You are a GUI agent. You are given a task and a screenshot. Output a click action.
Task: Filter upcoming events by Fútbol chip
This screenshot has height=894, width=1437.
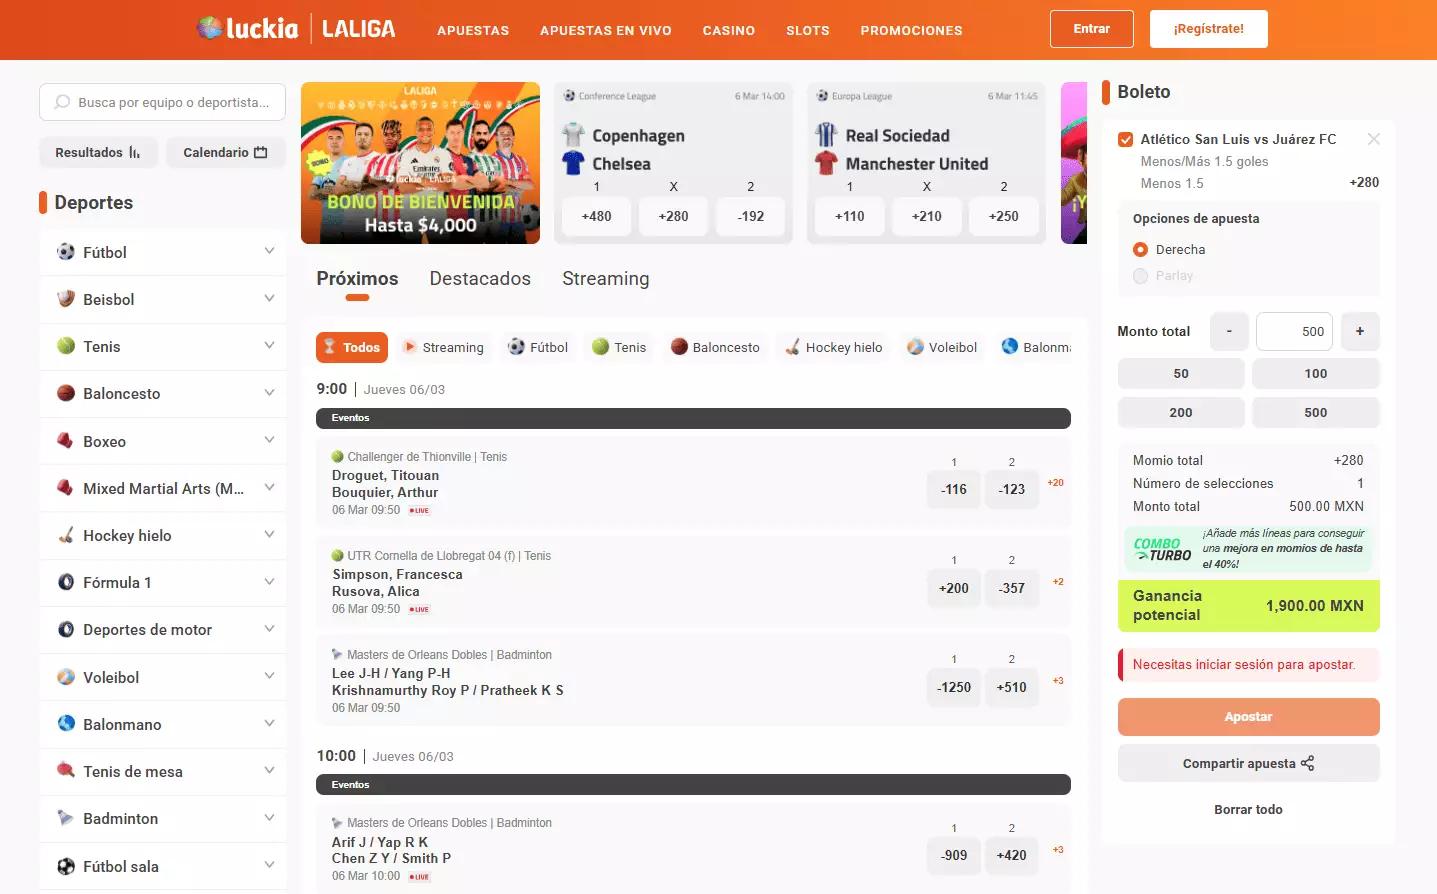click(538, 347)
